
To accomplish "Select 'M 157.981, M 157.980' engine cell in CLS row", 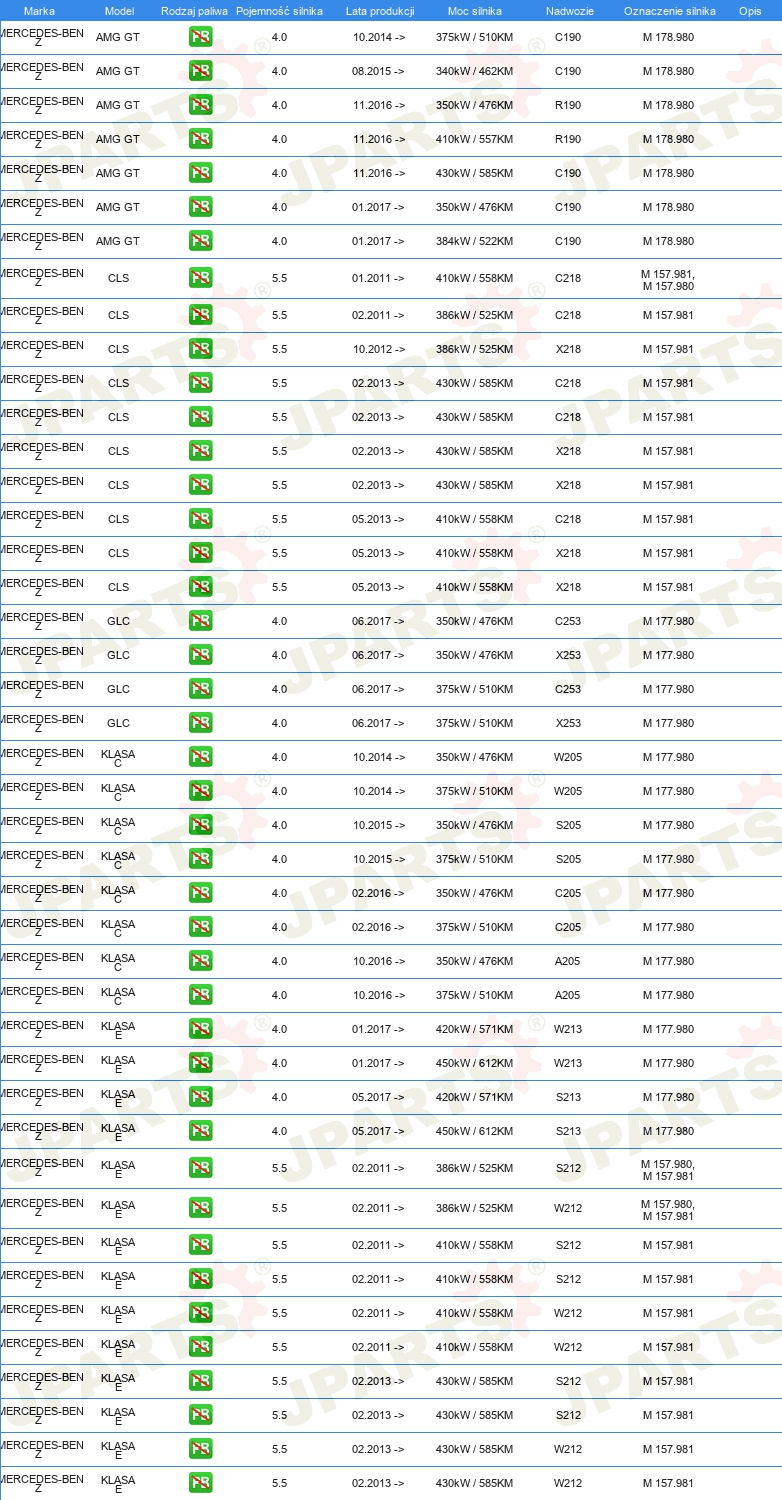I will pyautogui.click(x=668, y=280).
